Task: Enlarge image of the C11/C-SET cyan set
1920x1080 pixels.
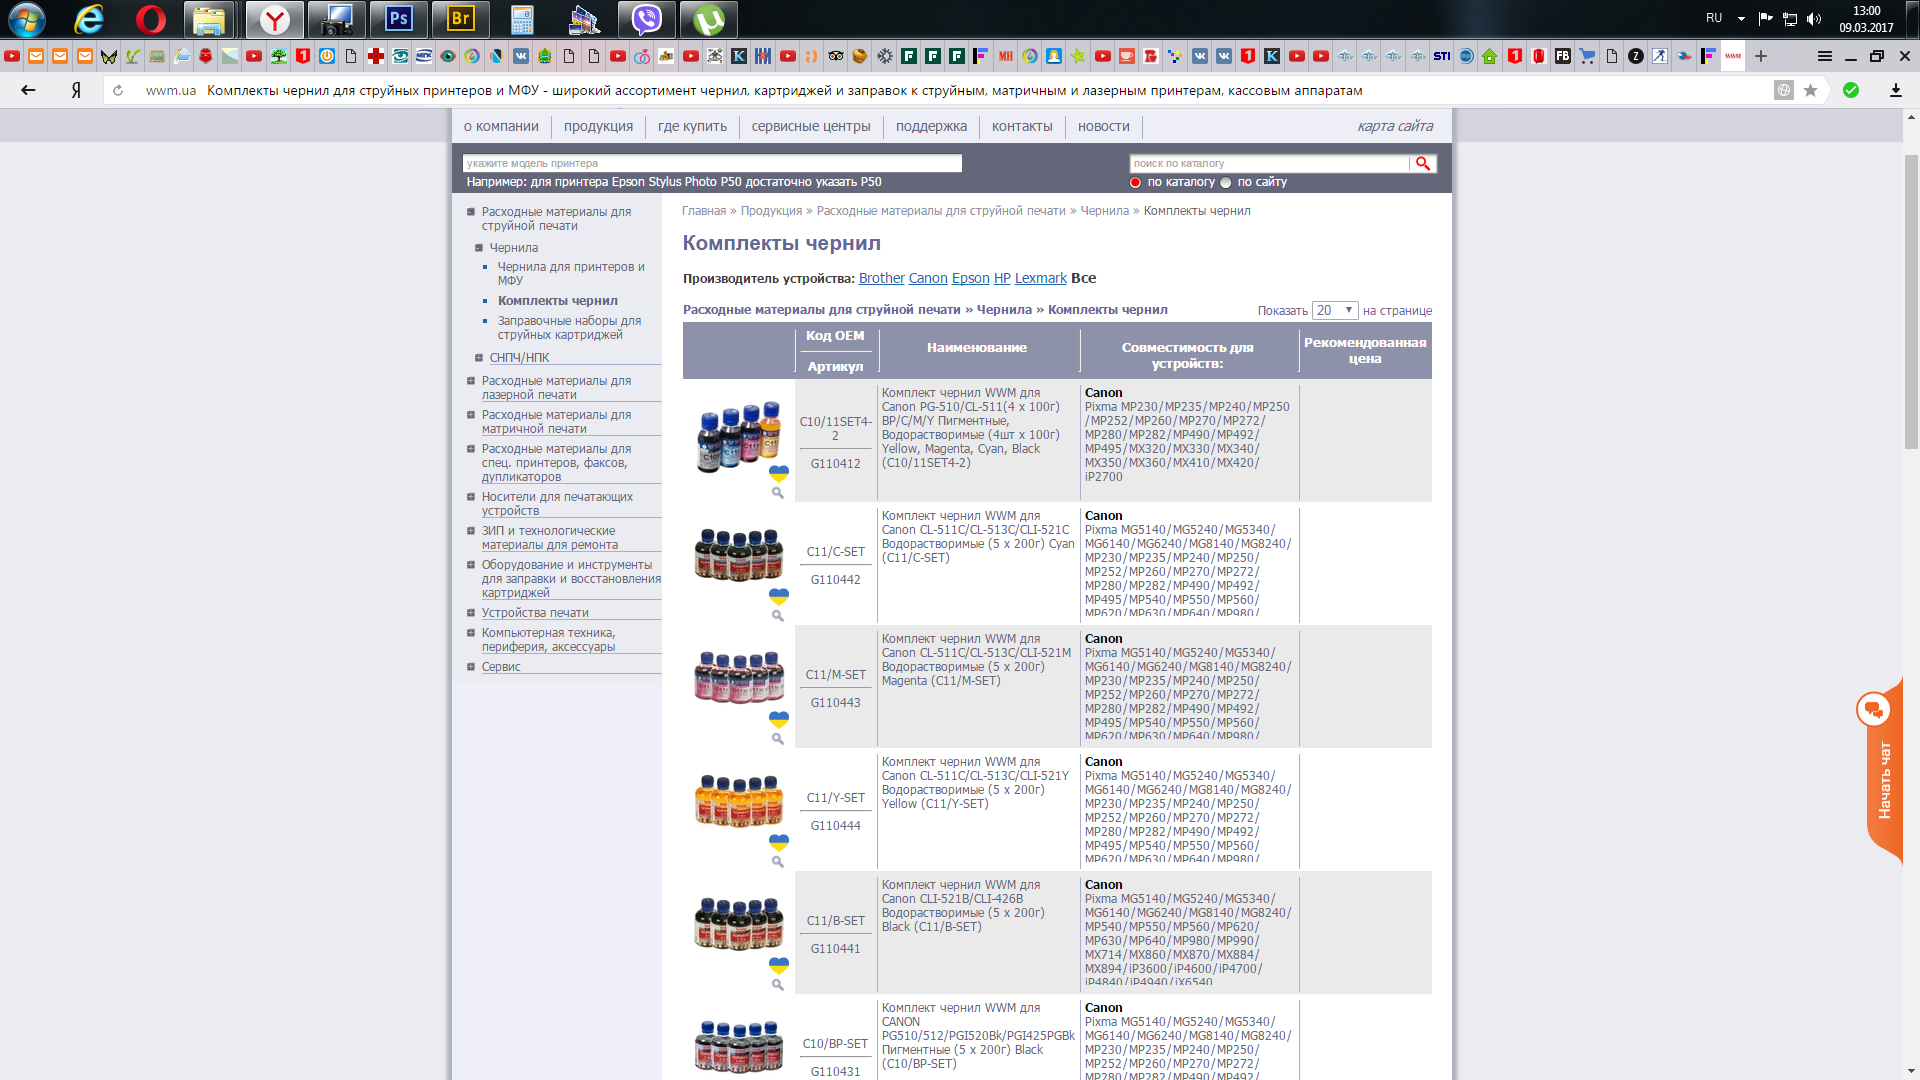Action: tap(777, 616)
